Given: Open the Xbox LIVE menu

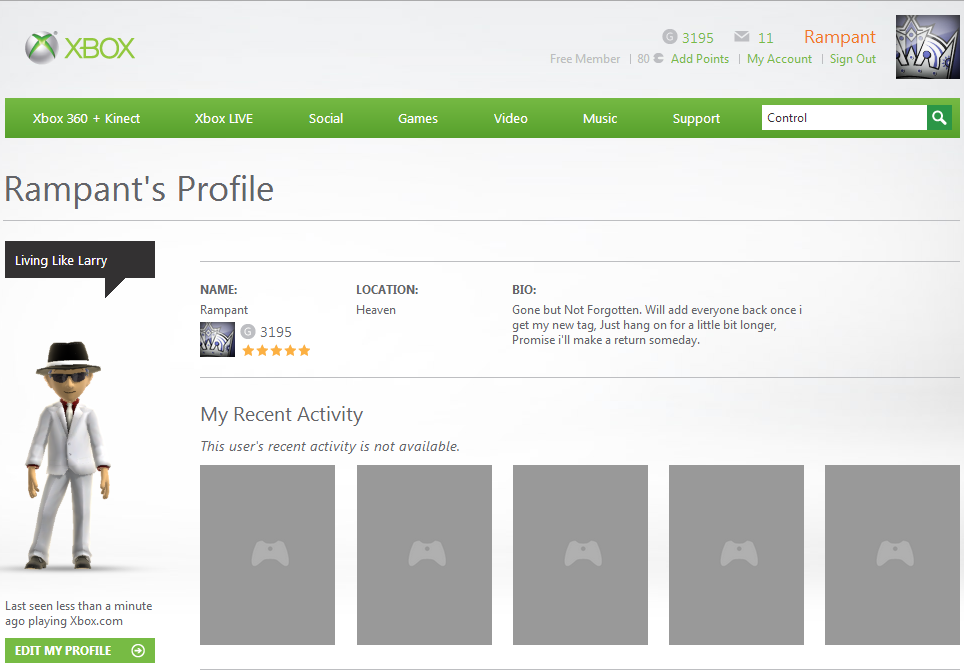Looking at the screenshot, I should click(224, 118).
